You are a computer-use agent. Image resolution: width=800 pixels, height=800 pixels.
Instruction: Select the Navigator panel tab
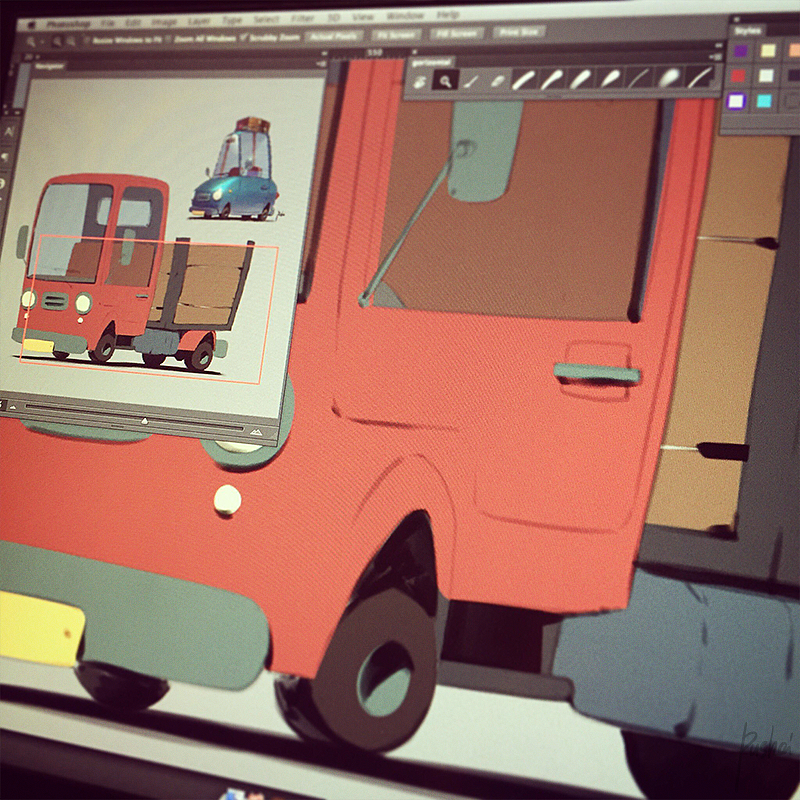(x=50, y=66)
